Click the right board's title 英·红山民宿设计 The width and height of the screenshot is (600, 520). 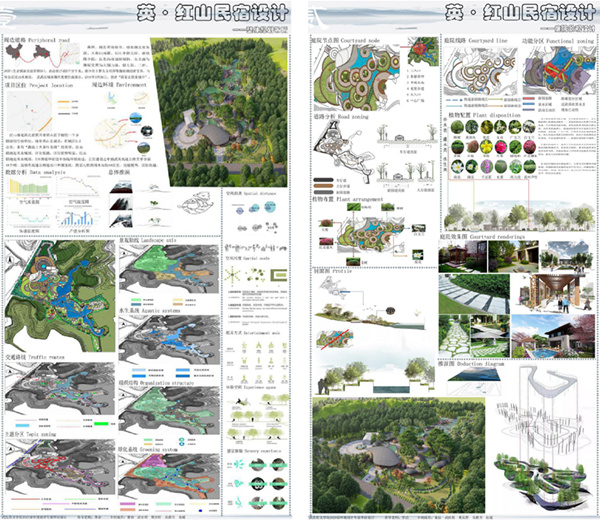pos(520,13)
